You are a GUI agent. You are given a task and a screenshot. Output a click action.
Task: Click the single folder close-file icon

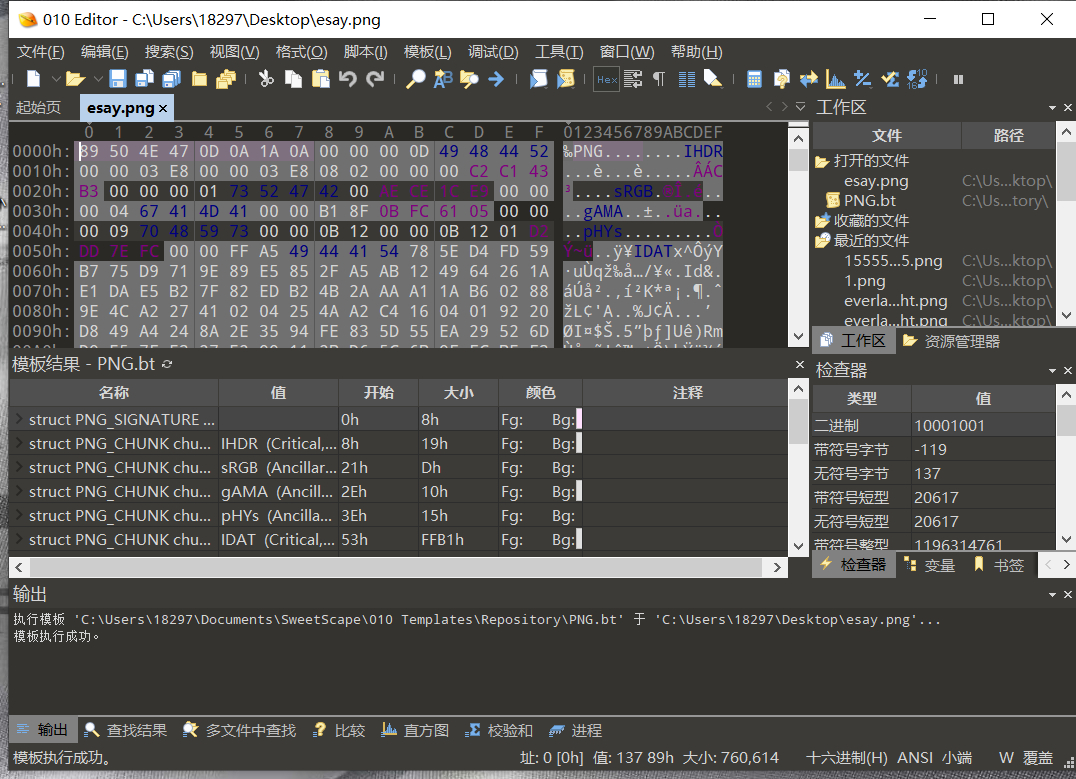[x=199, y=79]
